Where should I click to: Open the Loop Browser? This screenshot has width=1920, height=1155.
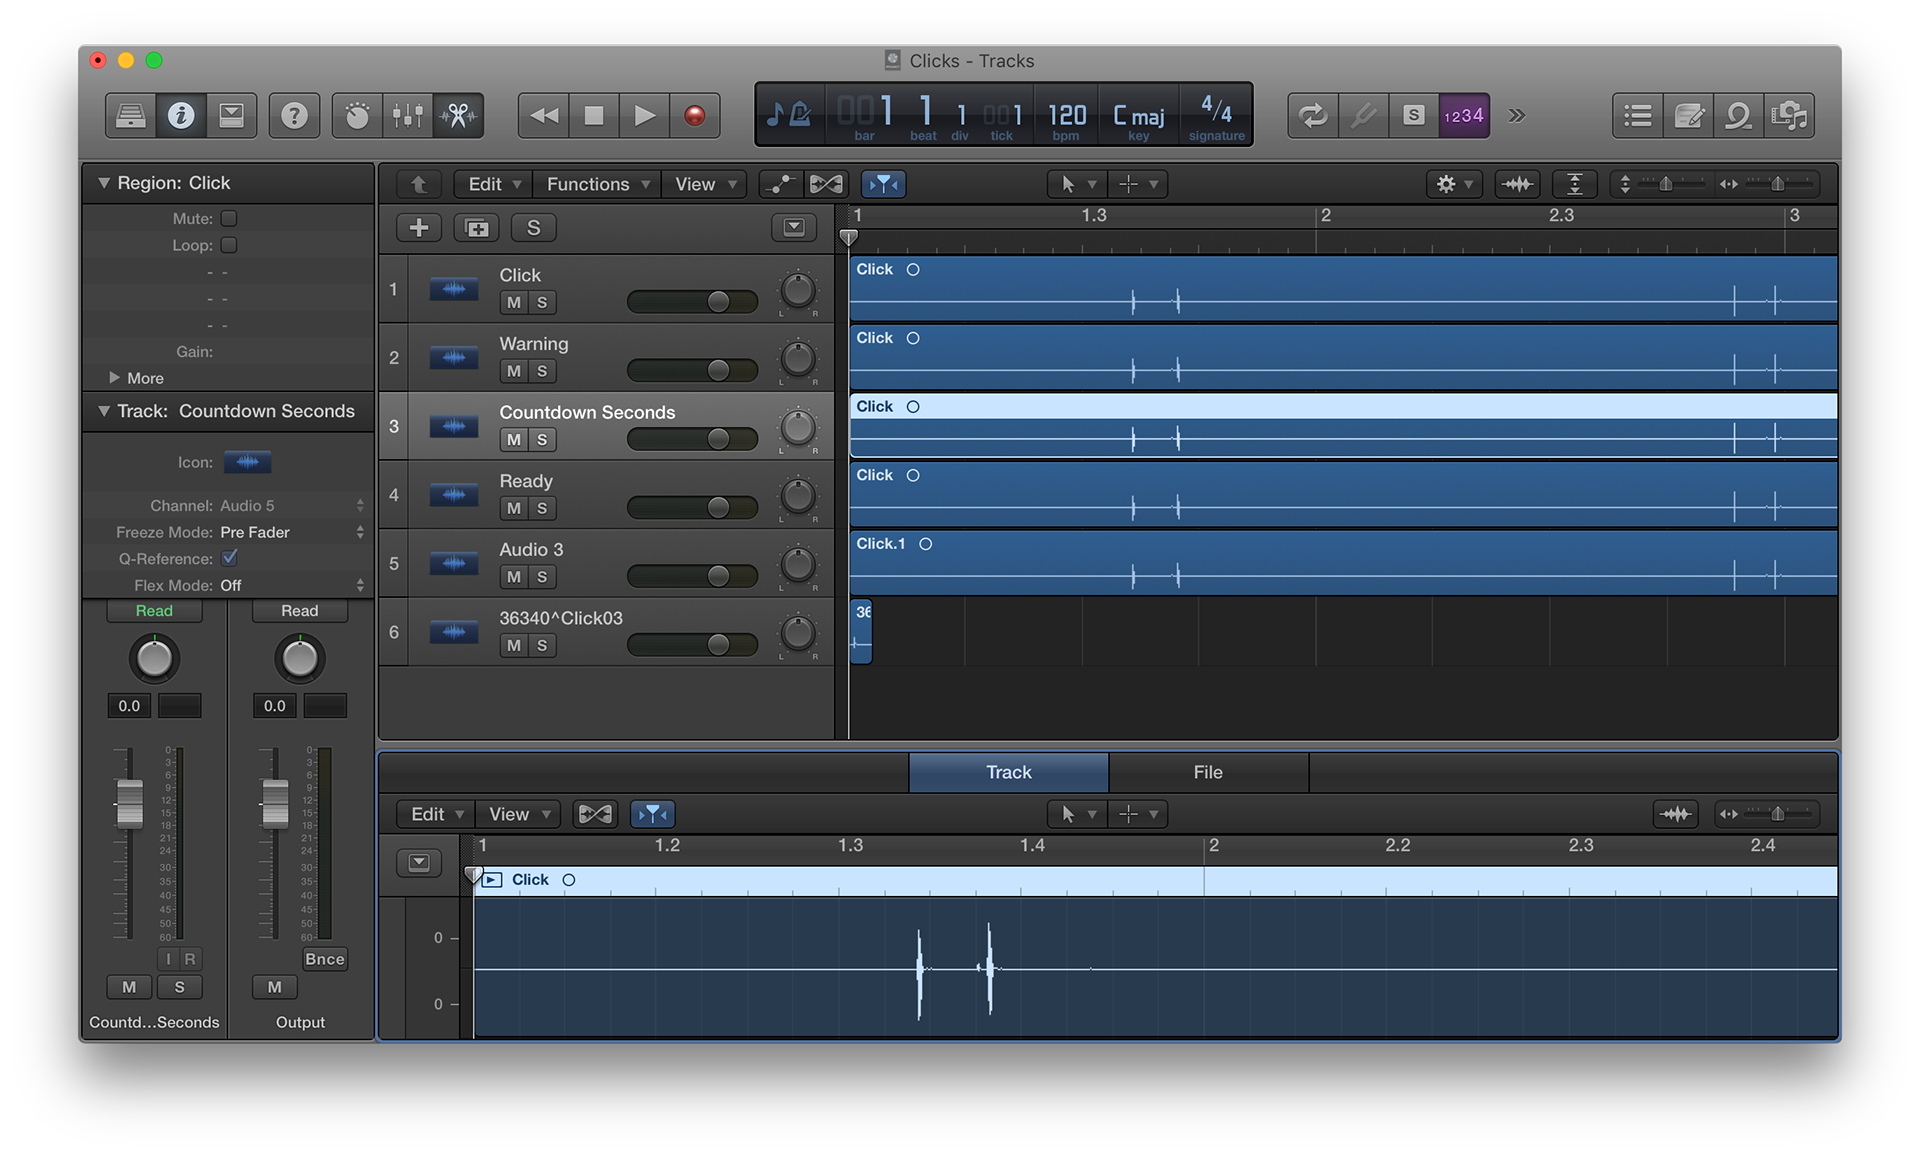(1739, 116)
